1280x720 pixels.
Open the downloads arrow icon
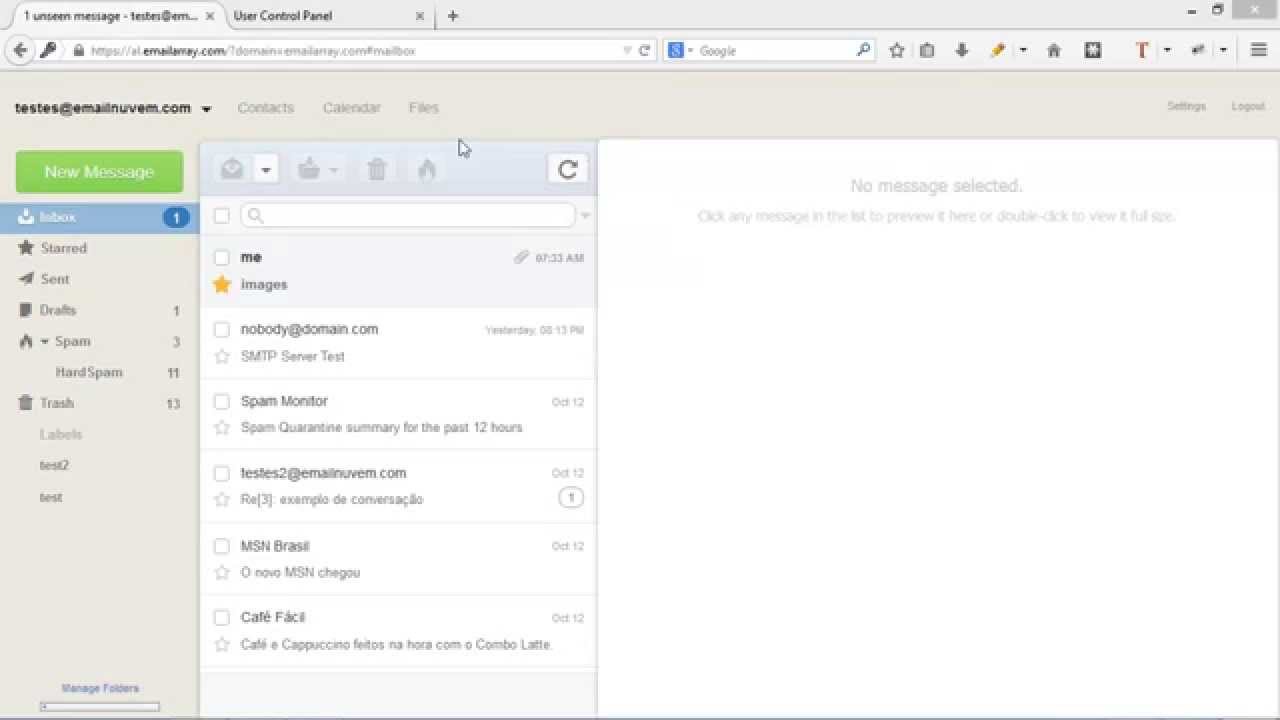962,50
